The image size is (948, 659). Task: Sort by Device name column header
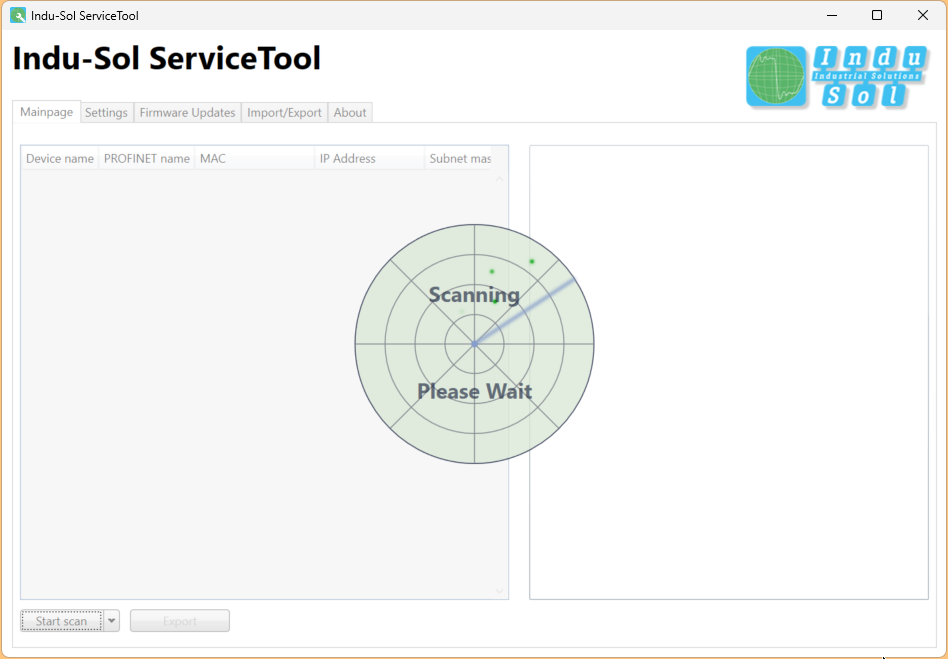click(x=60, y=158)
